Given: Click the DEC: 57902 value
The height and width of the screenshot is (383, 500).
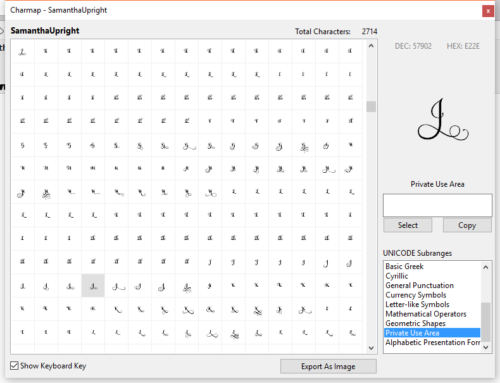Looking at the screenshot, I should 413,46.
